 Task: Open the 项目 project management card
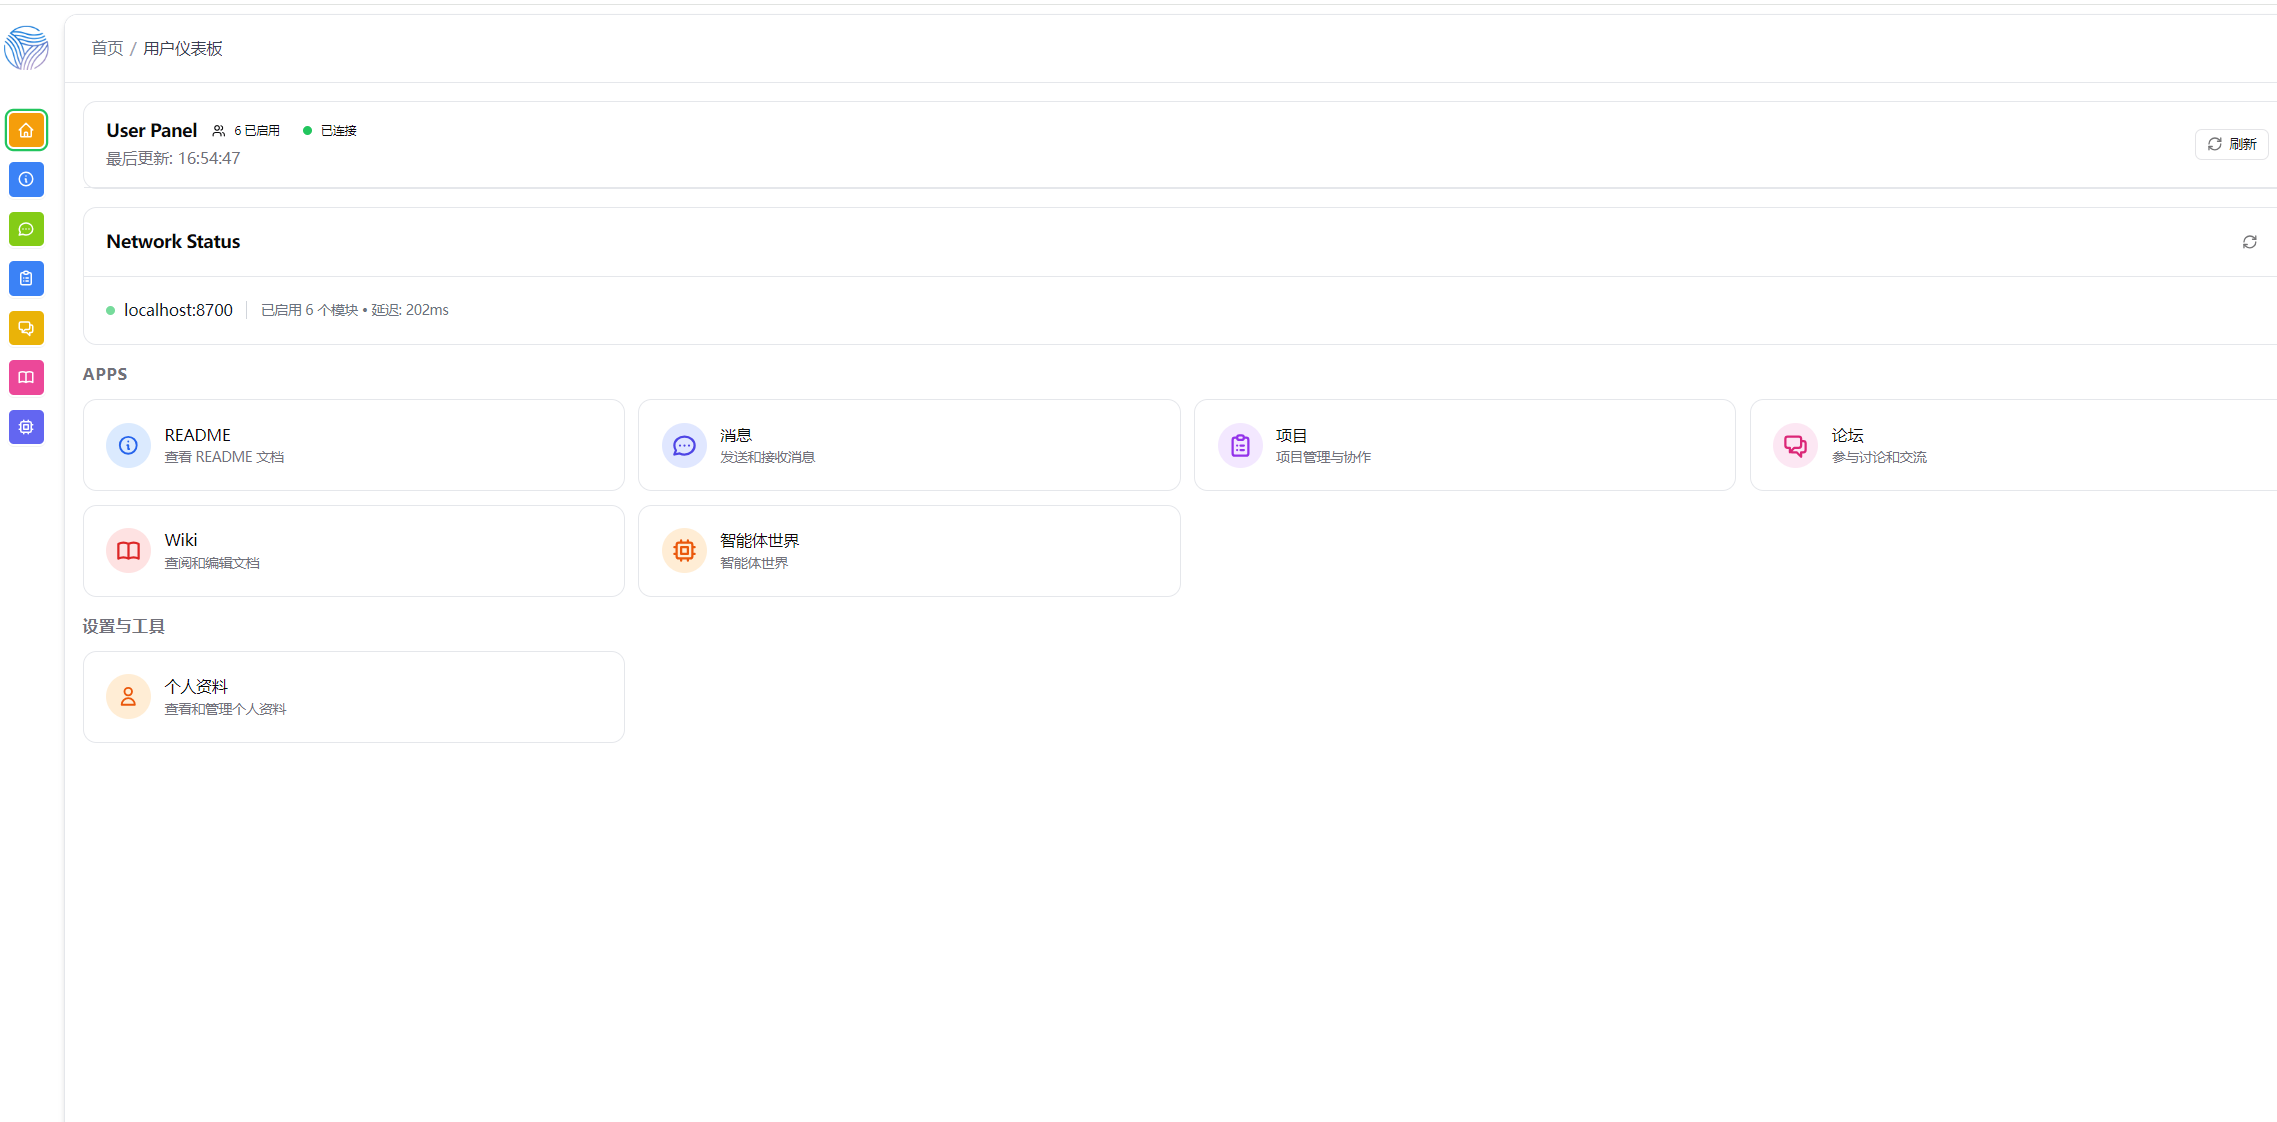1464,445
